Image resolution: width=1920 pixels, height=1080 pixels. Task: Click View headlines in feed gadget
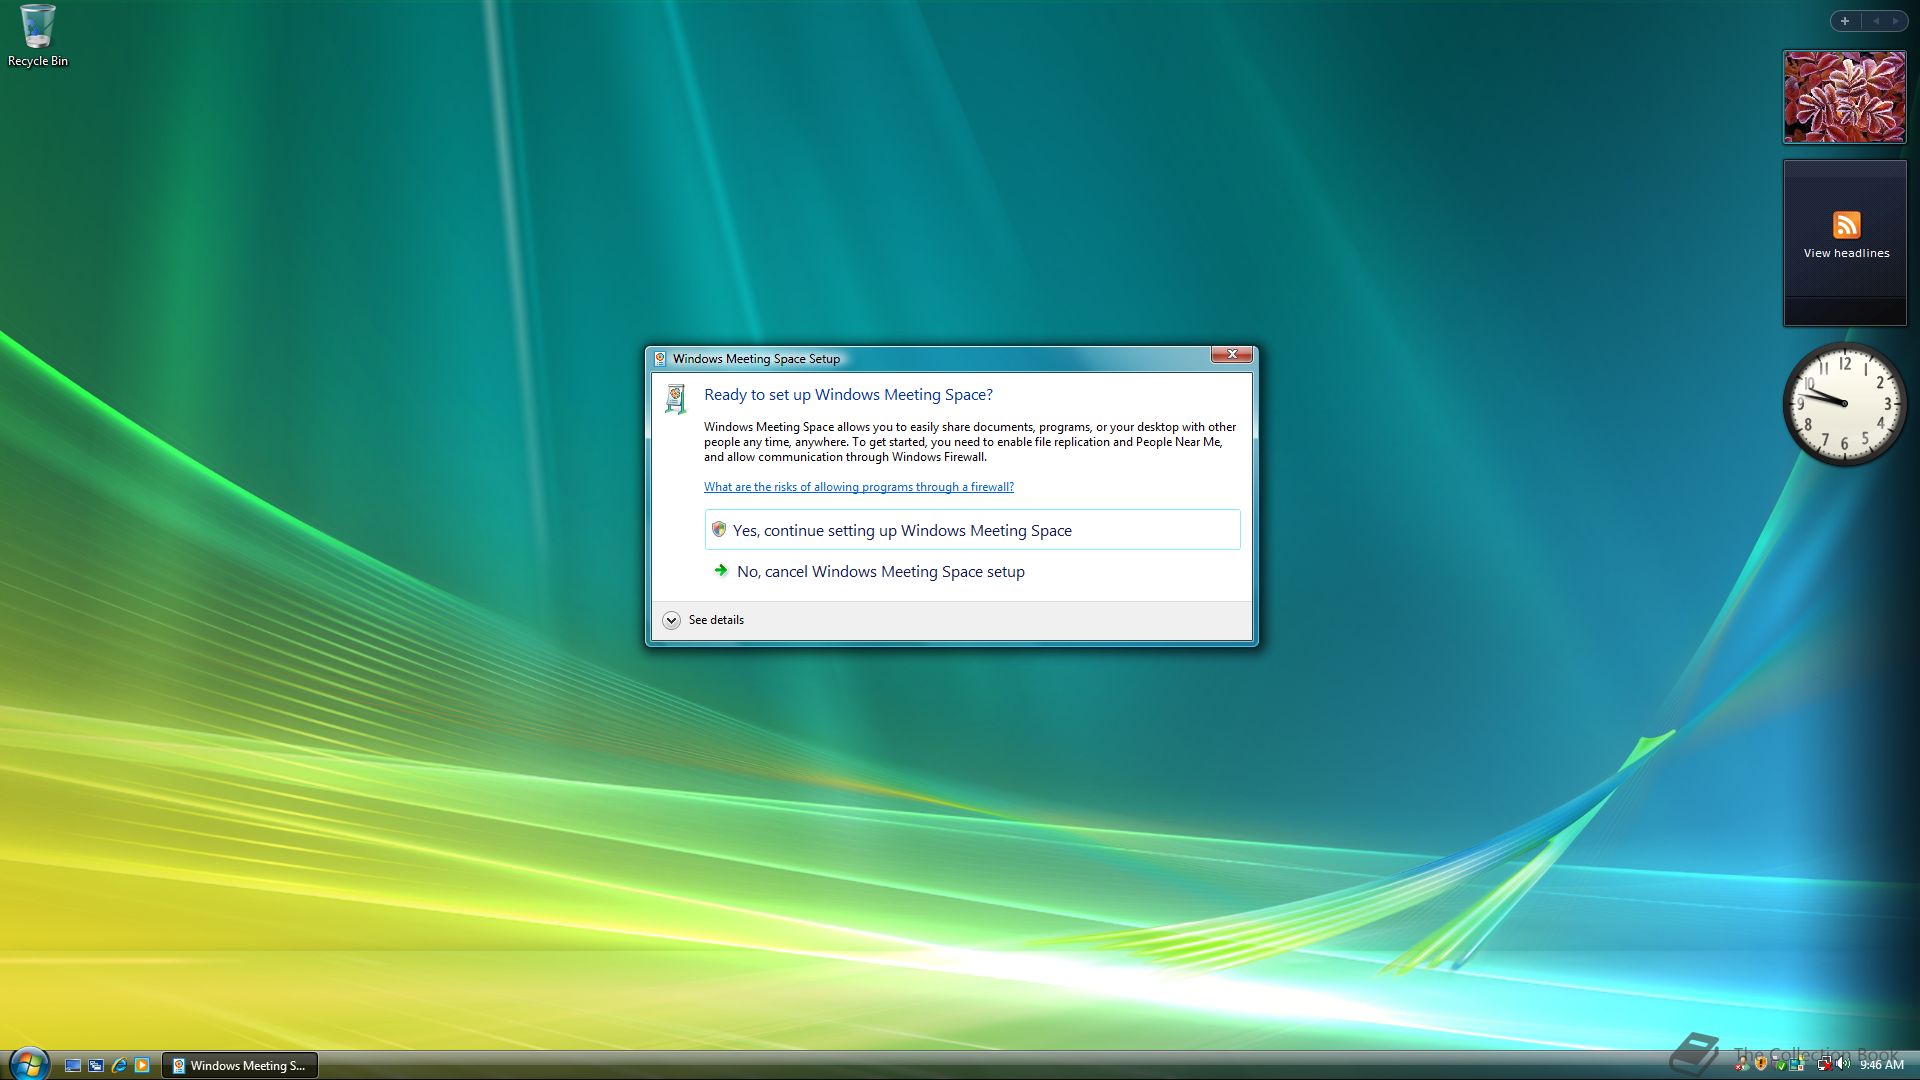click(x=1846, y=253)
